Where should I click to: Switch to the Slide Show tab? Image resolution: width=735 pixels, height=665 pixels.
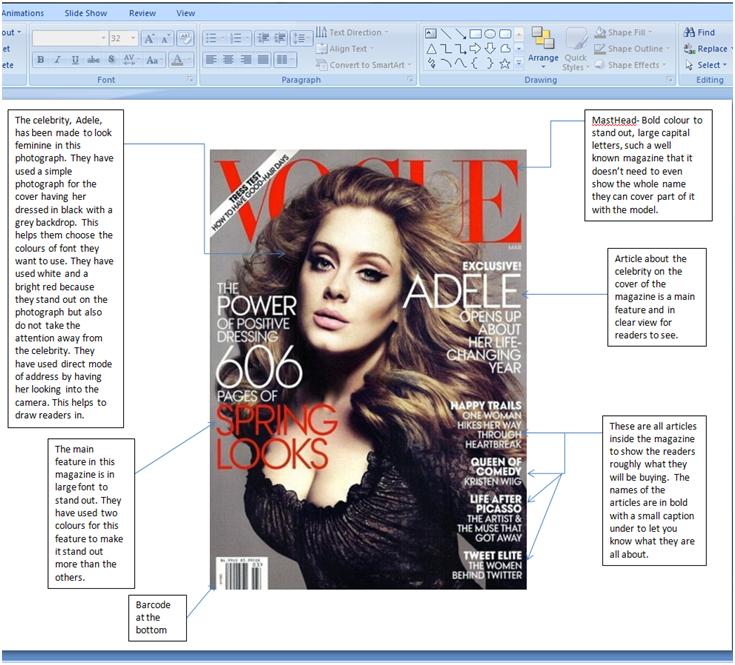[86, 13]
